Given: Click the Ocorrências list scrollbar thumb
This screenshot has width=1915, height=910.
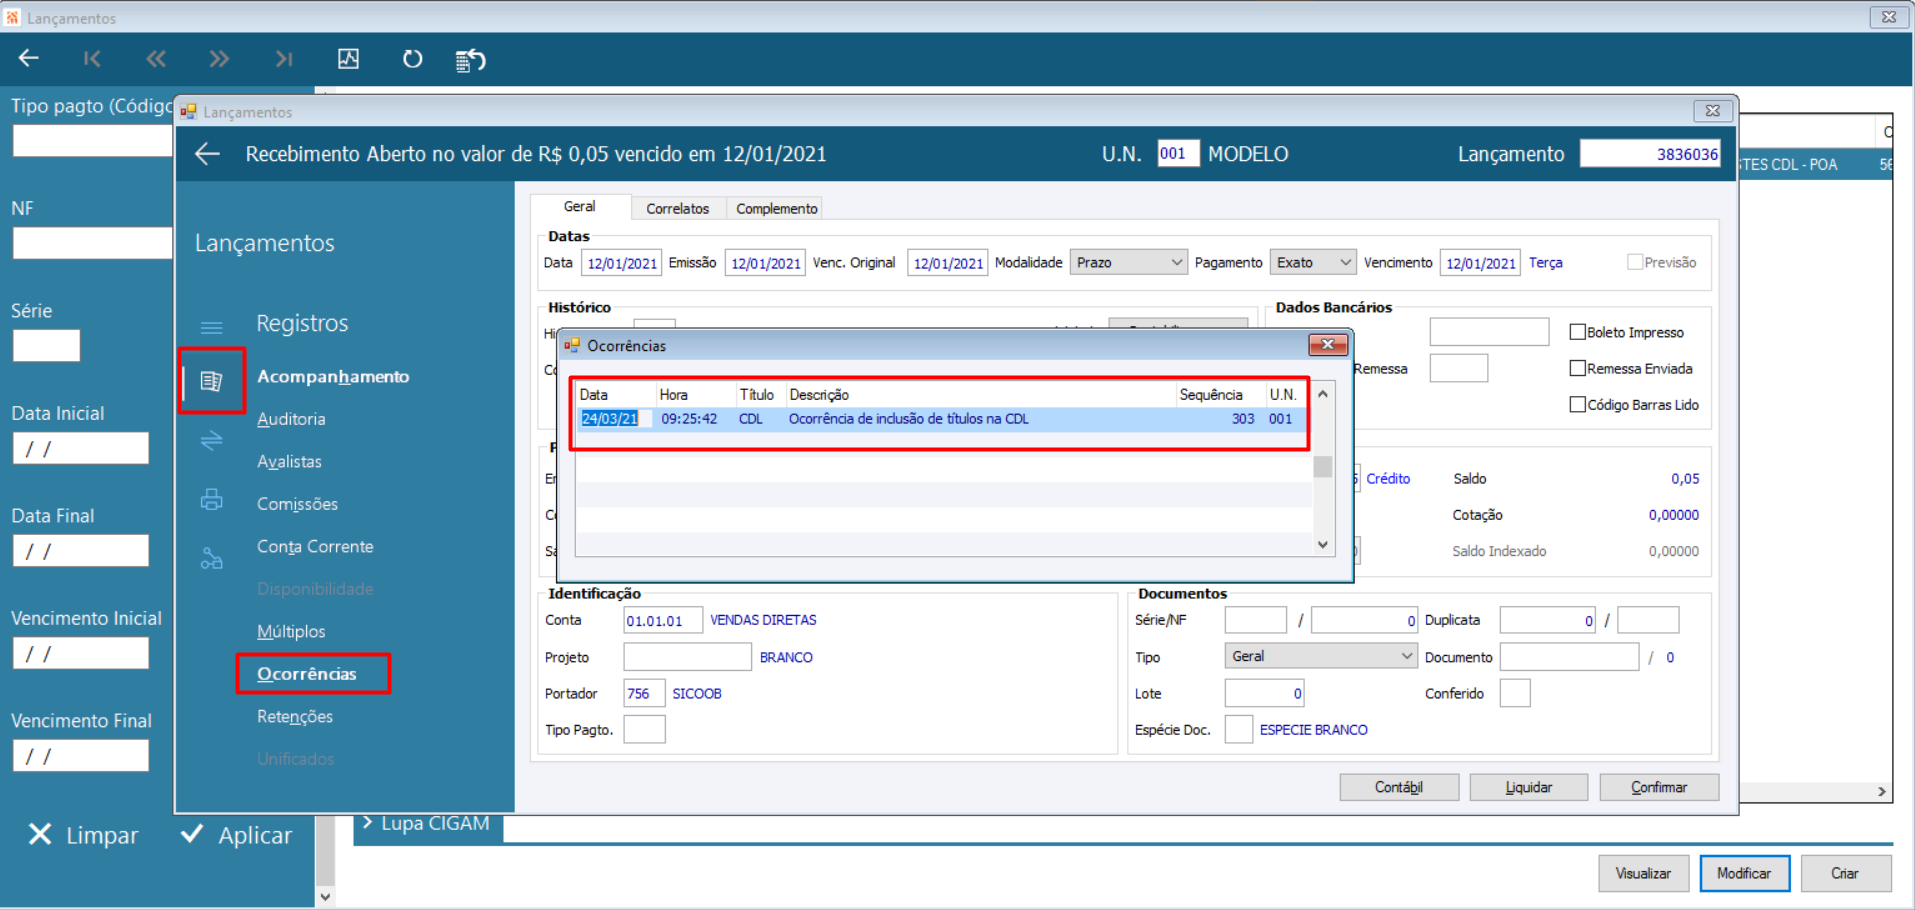Looking at the screenshot, I should (1323, 467).
